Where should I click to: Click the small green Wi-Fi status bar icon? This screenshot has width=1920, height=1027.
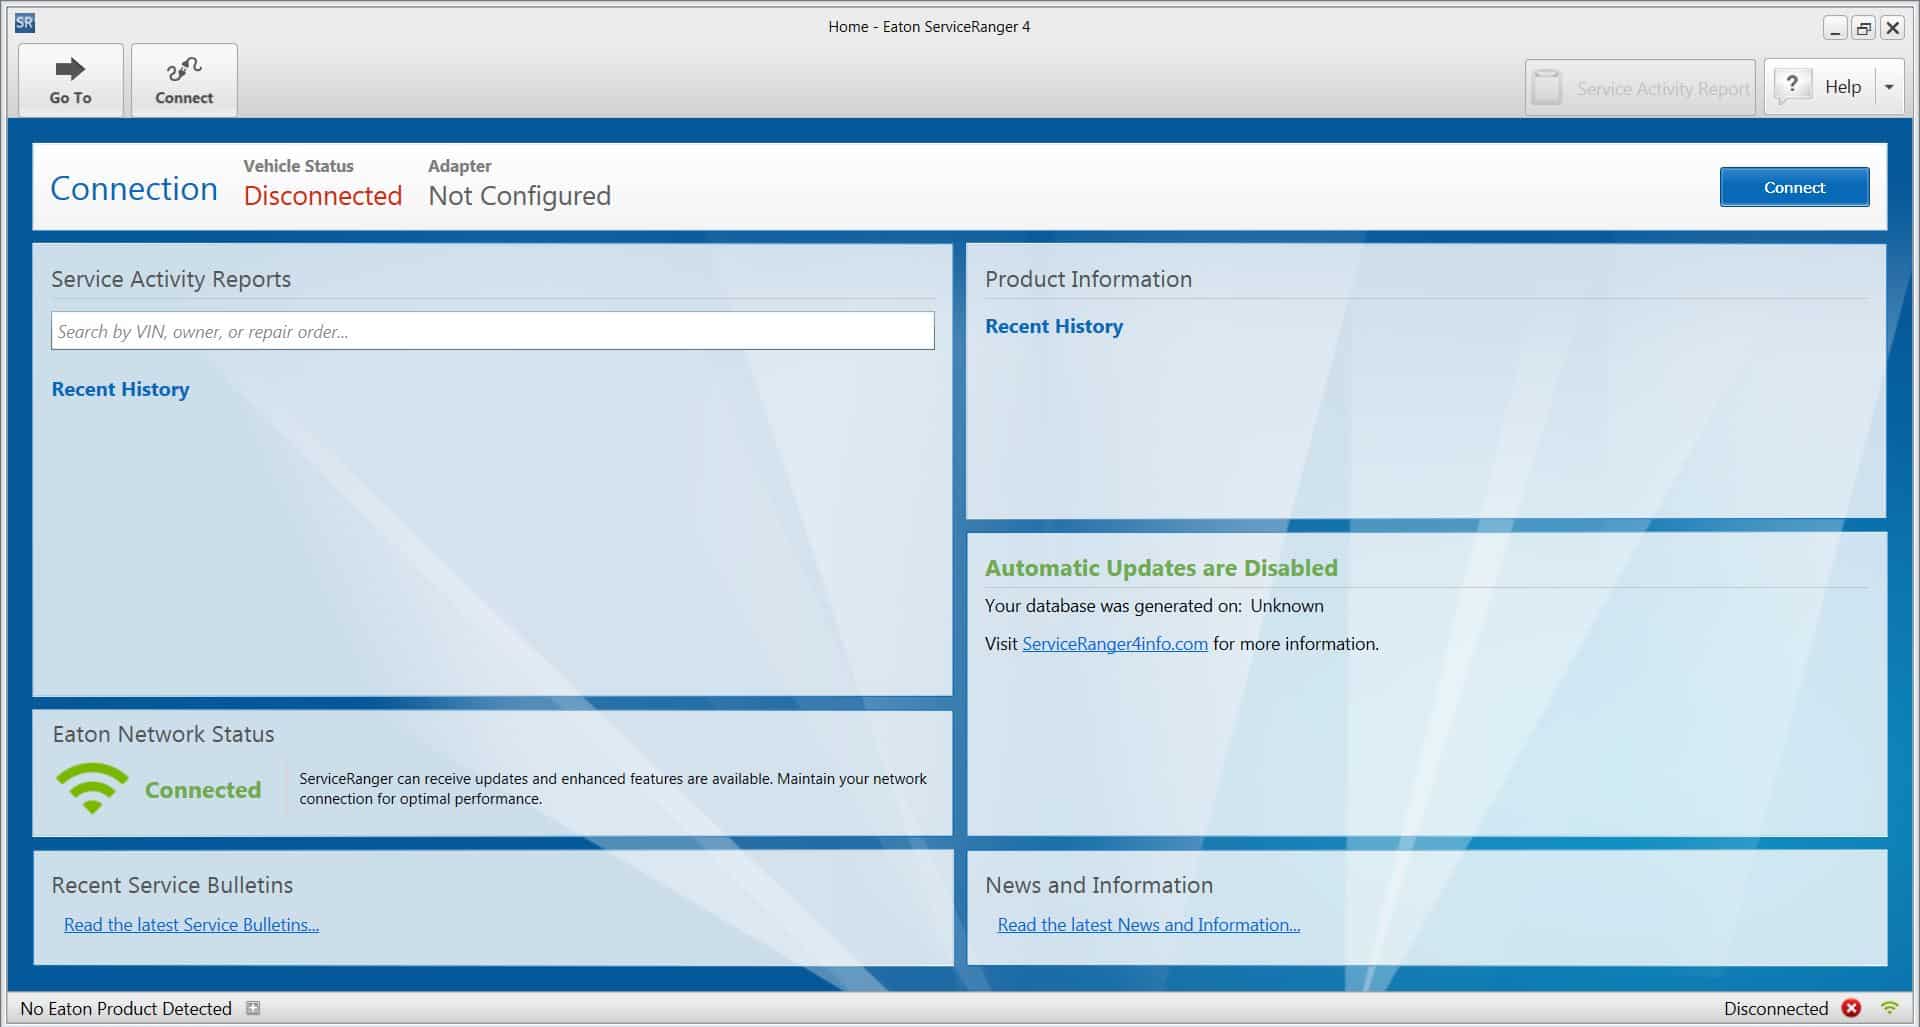click(1889, 1008)
